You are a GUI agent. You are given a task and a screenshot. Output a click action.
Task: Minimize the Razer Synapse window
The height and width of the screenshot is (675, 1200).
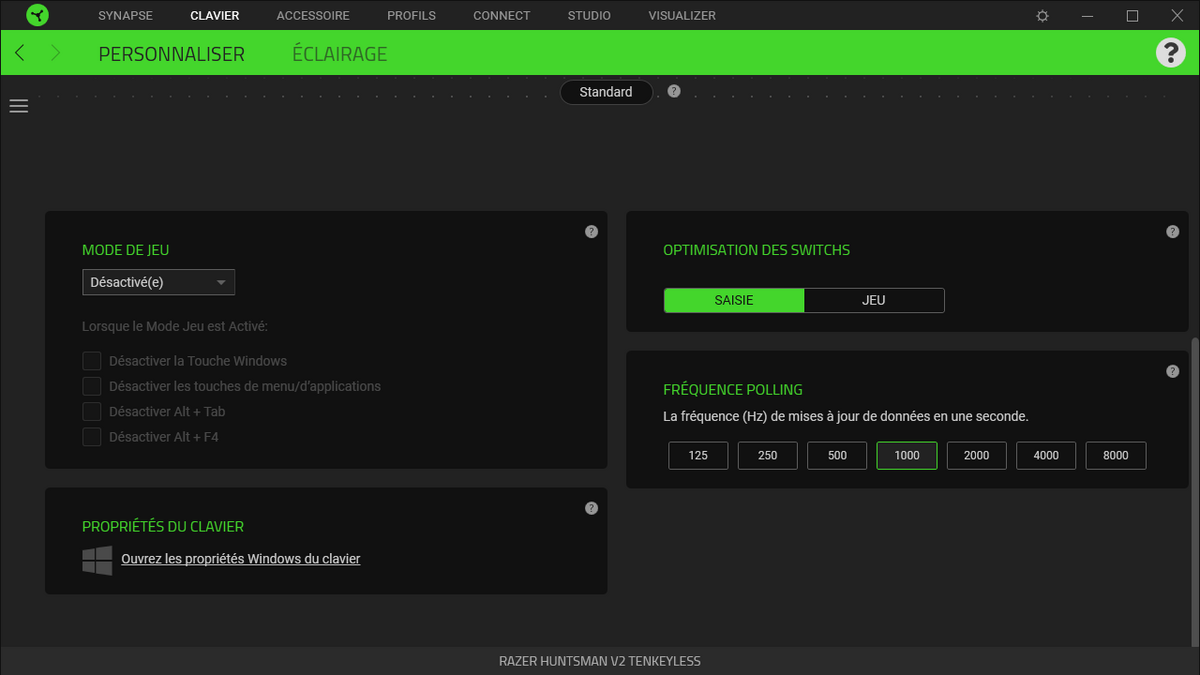(x=1089, y=16)
